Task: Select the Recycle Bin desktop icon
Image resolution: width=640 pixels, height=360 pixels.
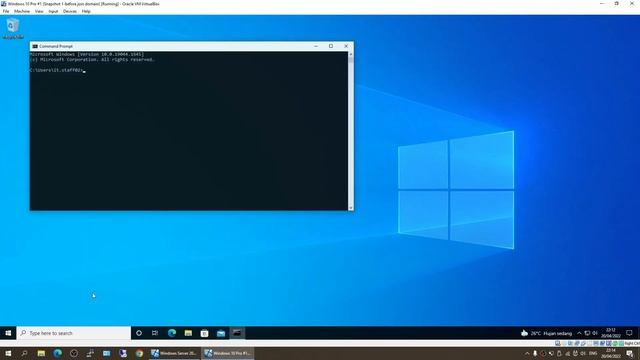Action: pyautogui.click(x=13, y=29)
